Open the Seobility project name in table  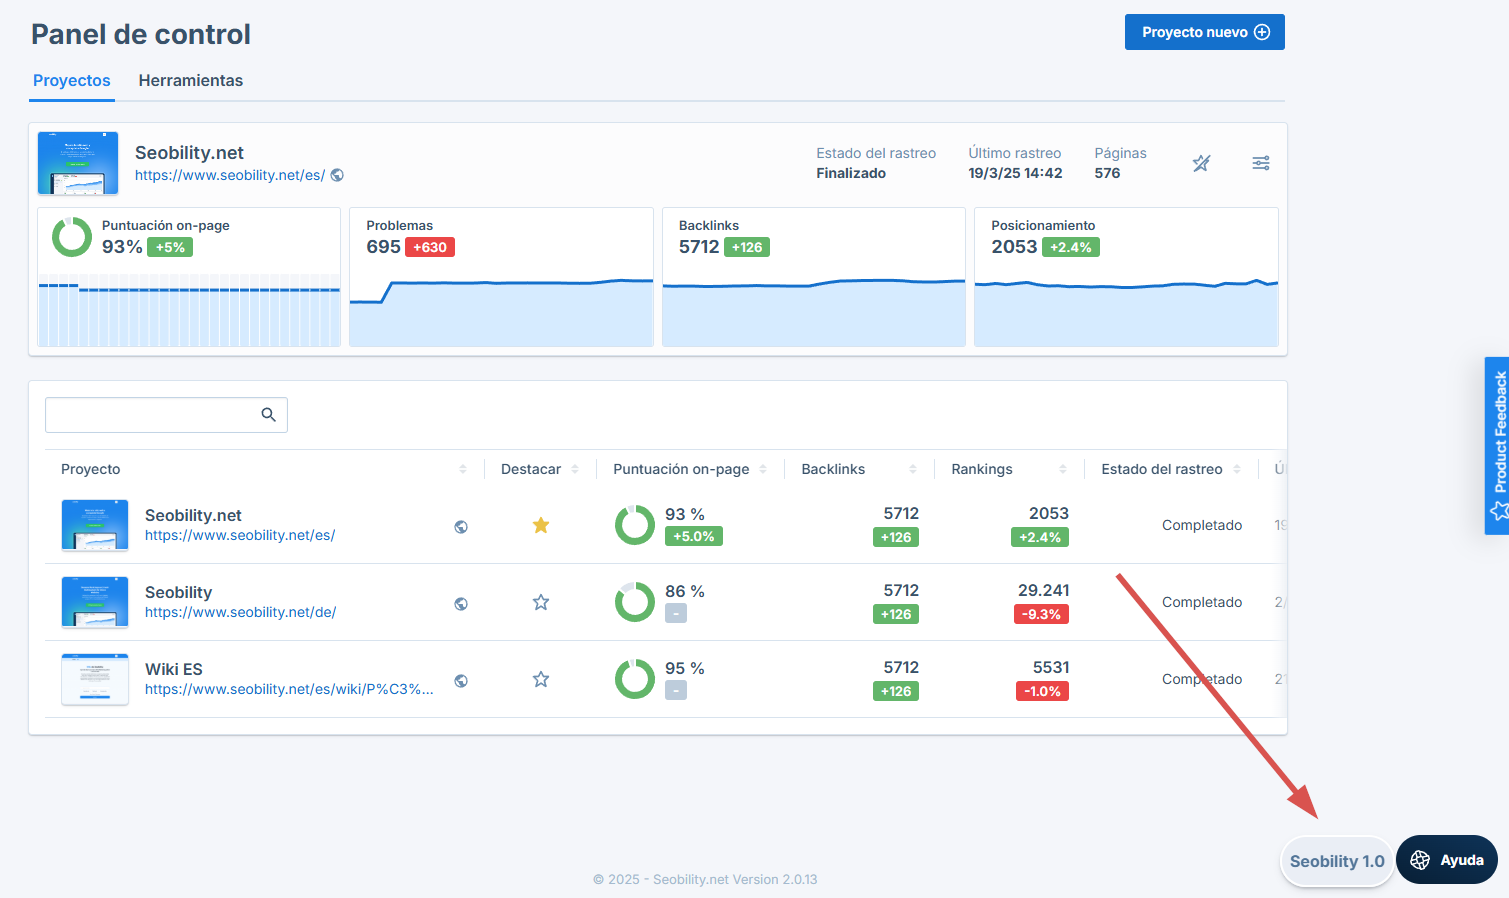tap(178, 592)
